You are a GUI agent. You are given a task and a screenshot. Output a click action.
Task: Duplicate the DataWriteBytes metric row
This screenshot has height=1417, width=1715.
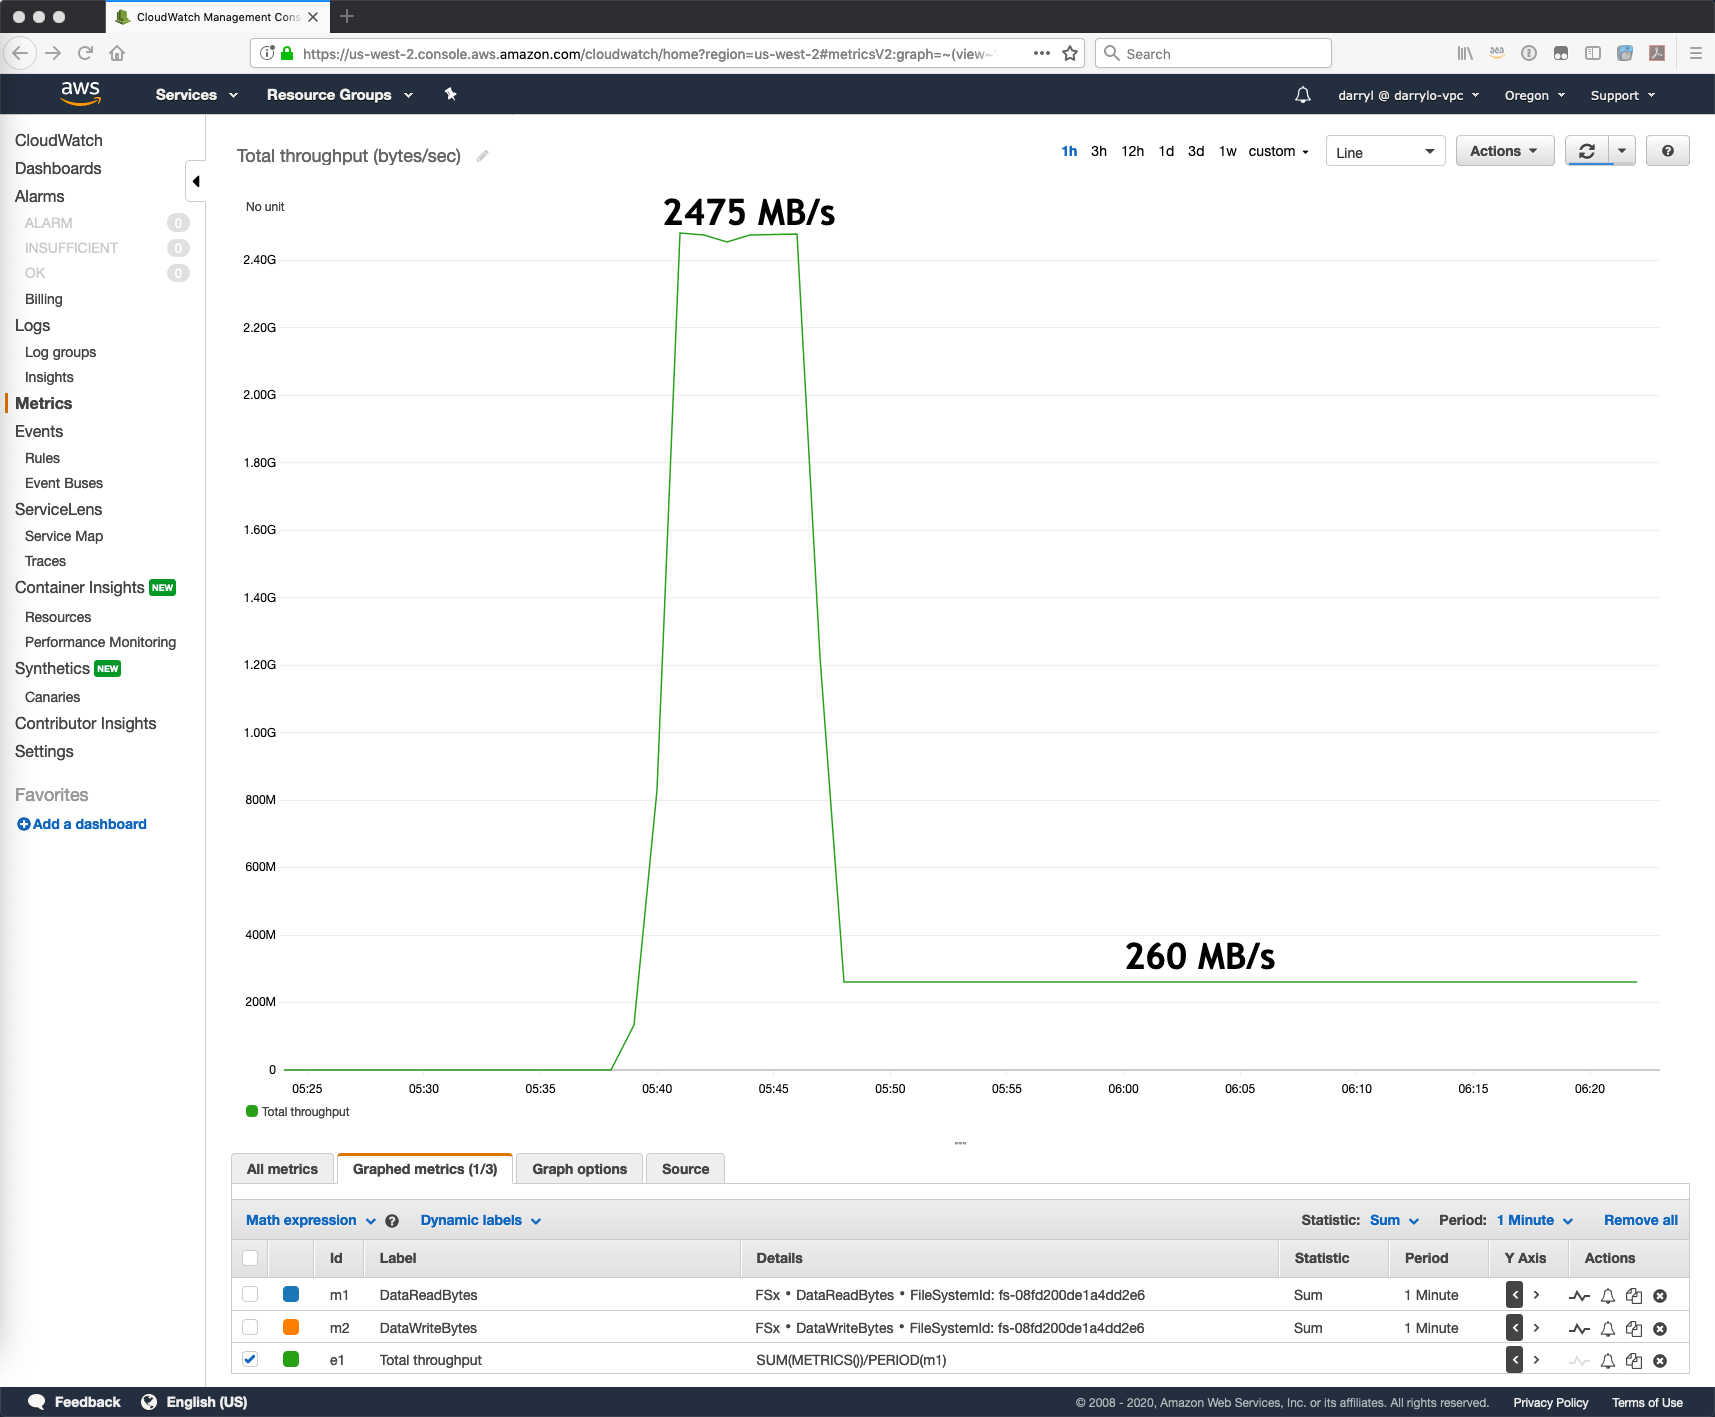[1634, 1328]
